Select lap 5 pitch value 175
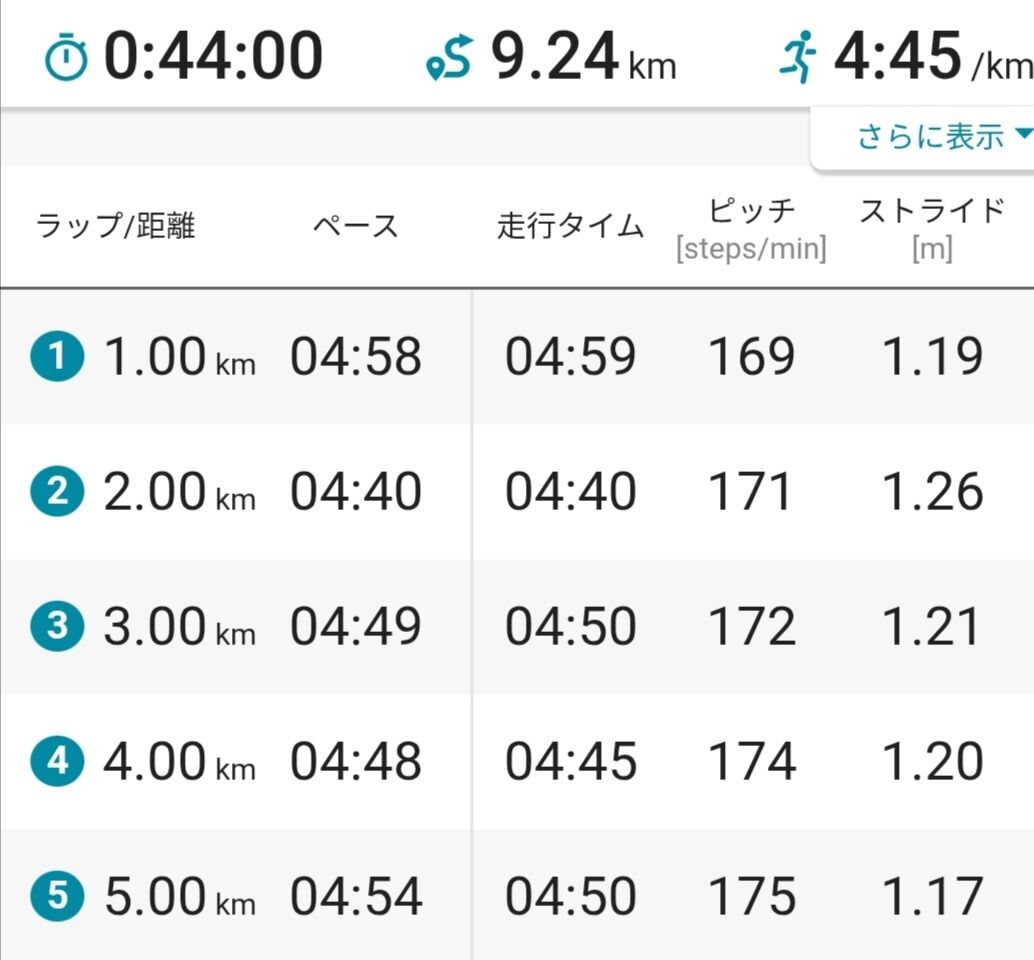 (x=752, y=895)
